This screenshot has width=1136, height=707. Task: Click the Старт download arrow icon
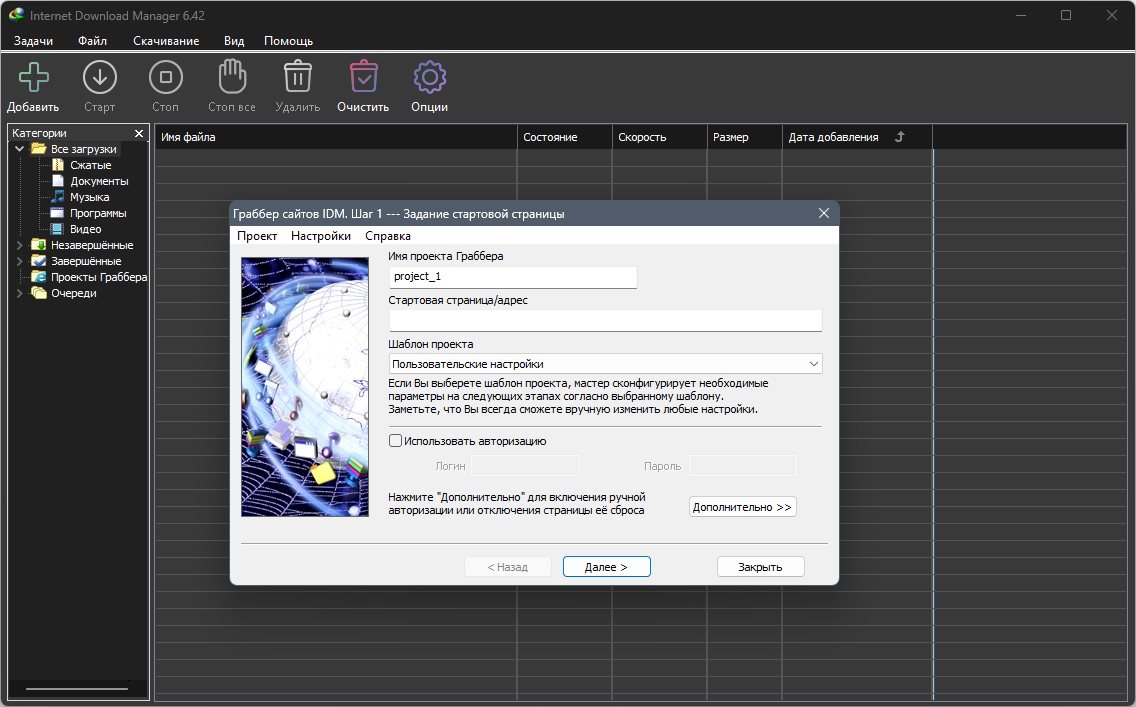tap(99, 77)
